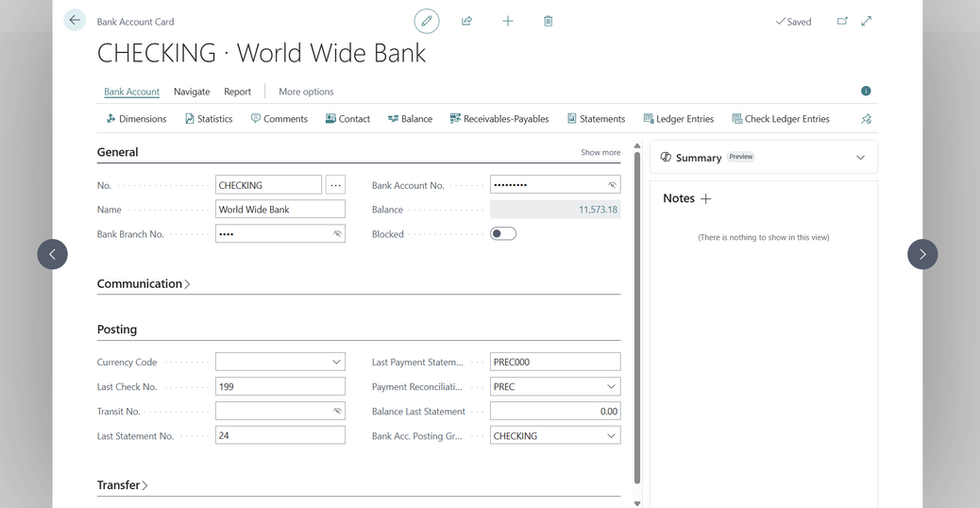Select the Bank Account menu tab
Viewport: 980px width, 508px height.
(132, 91)
